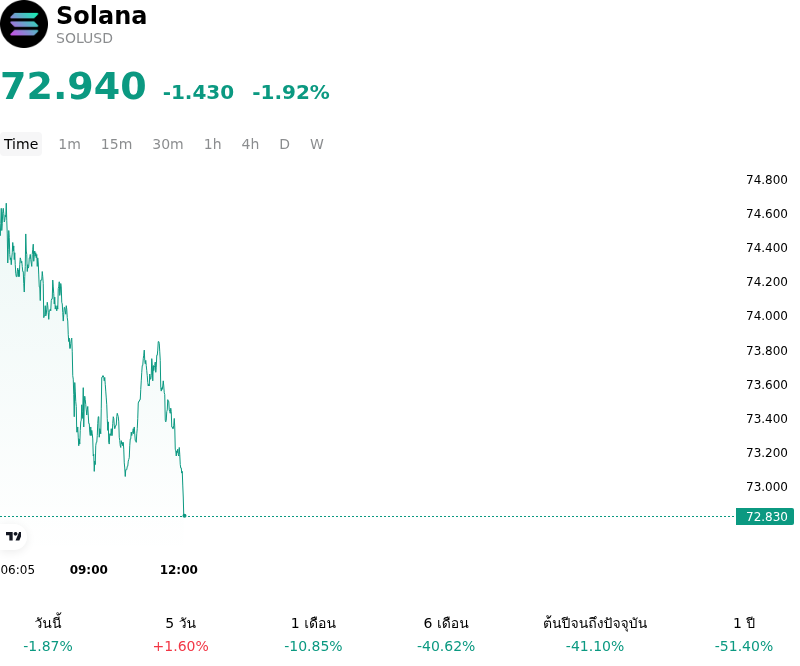This screenshot has height=666, width=800.
Task: Select the 4h chart interval
Action: coord(250,144)
